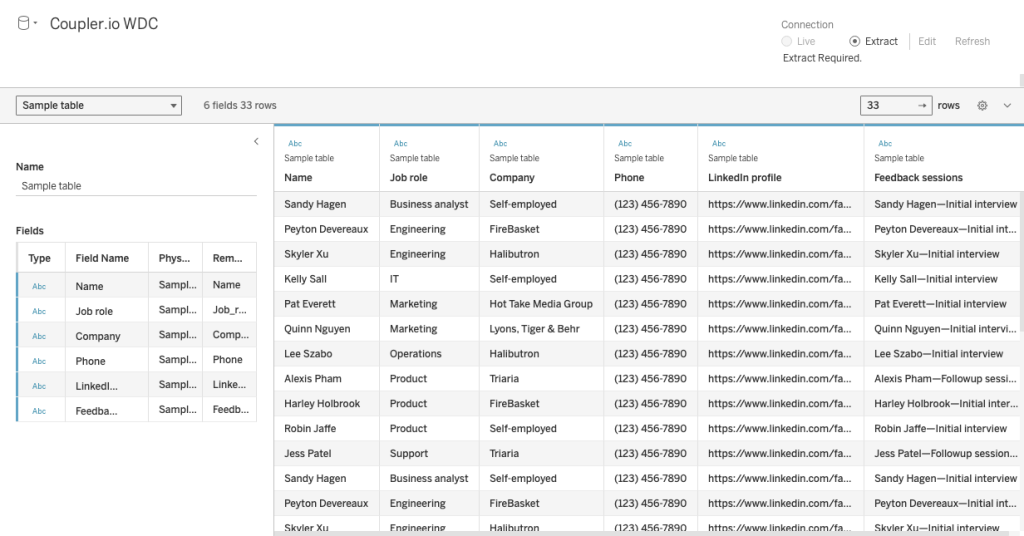Click the Phone column header

click(x=629, y=178)
